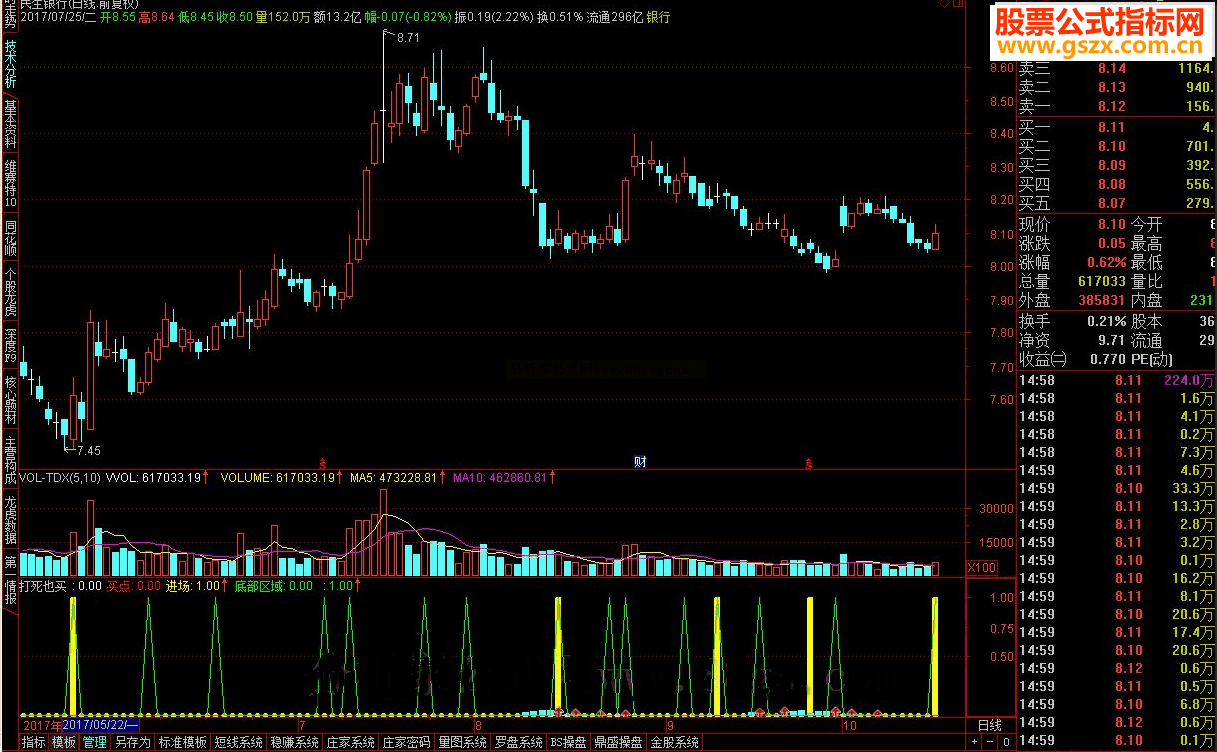Select the highlighted 管理 tab
This screenshot has height=752, width=1217.
[94, 743]
